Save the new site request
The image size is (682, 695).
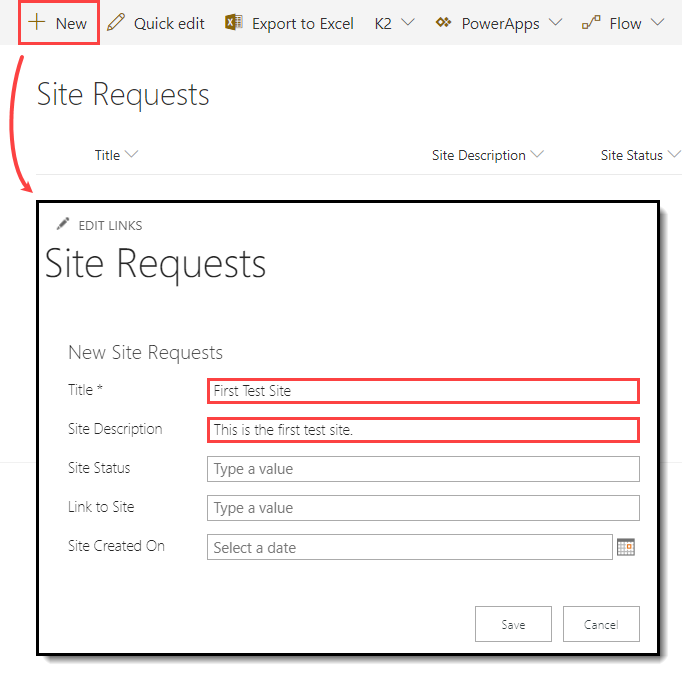tap(513, 624)
